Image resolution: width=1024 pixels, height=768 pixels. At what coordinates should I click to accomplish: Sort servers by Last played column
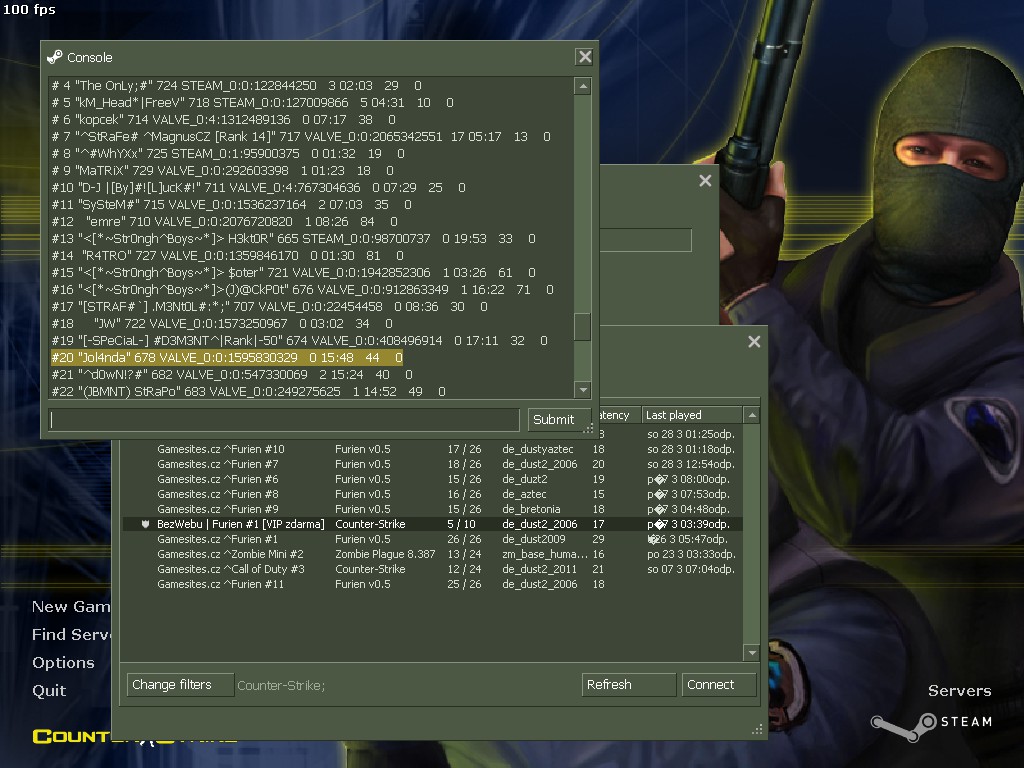pyautogui.click(x=690, y=415)
